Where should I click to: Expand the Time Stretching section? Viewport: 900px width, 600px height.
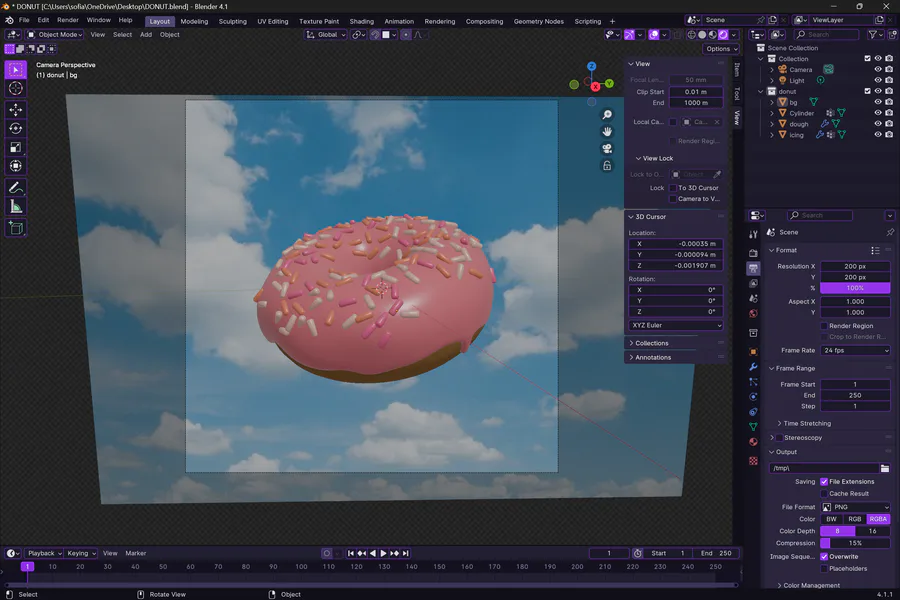point(804,423)
